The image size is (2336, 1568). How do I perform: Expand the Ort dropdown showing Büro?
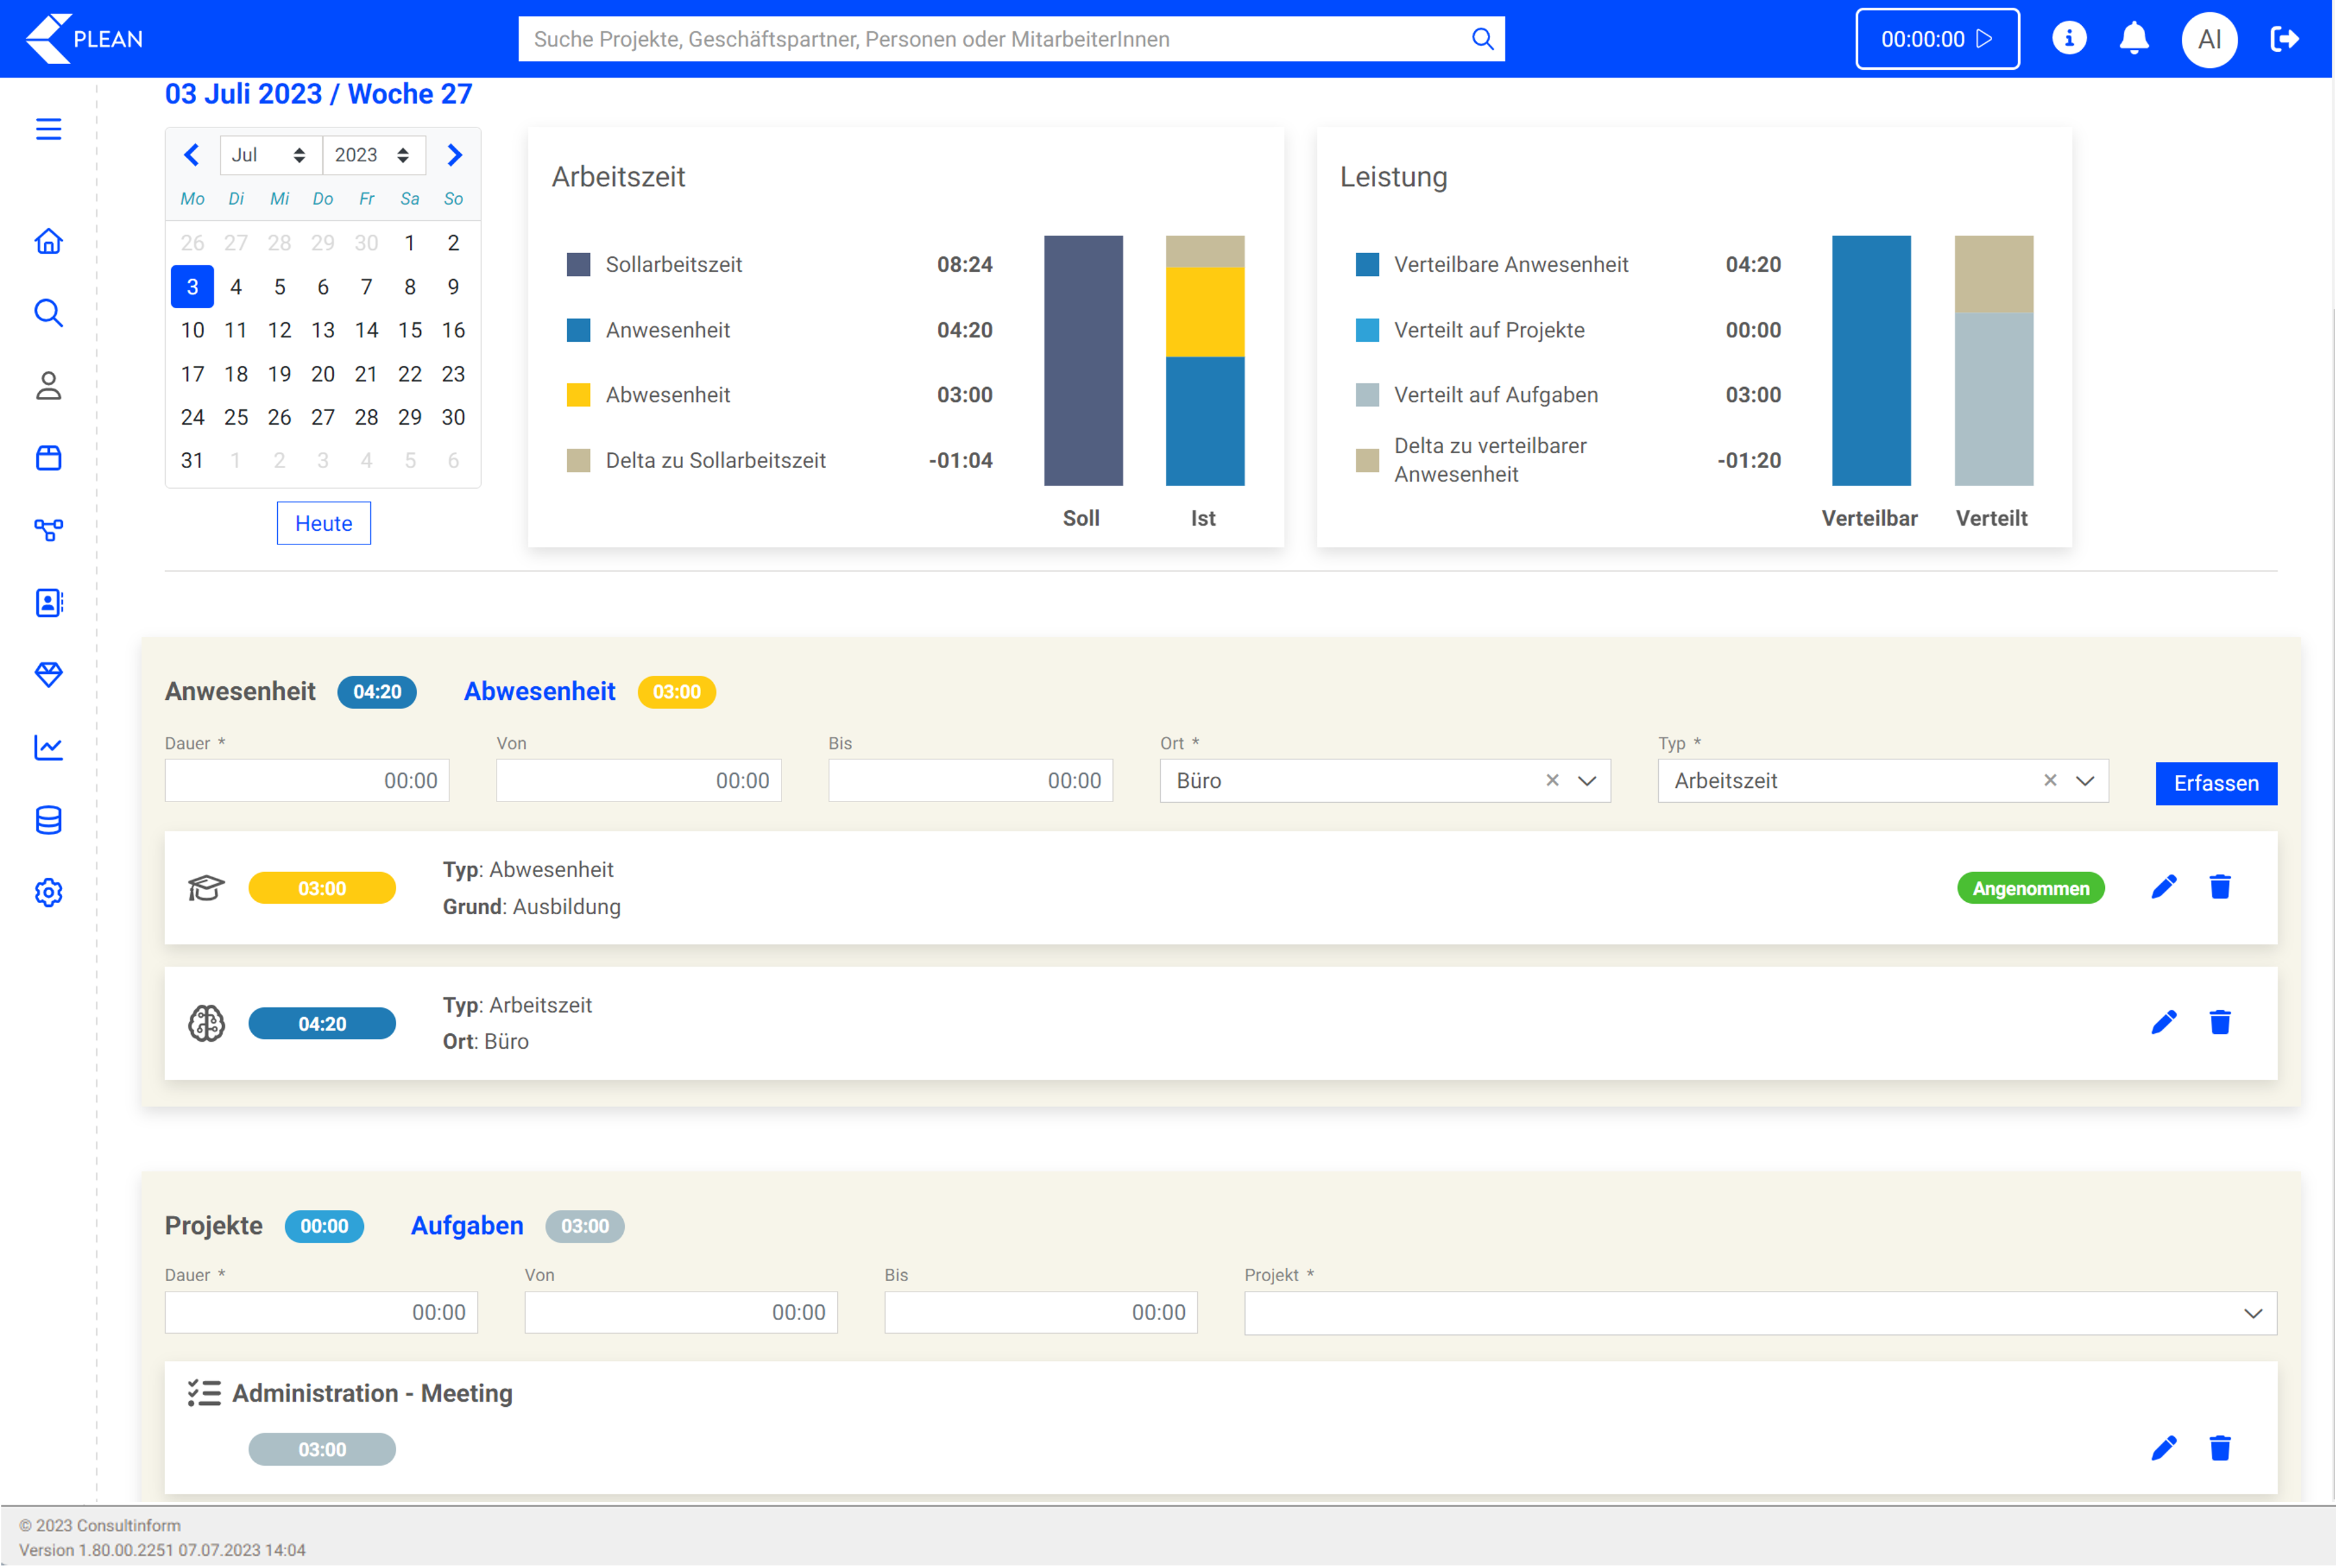[1586, 781]
